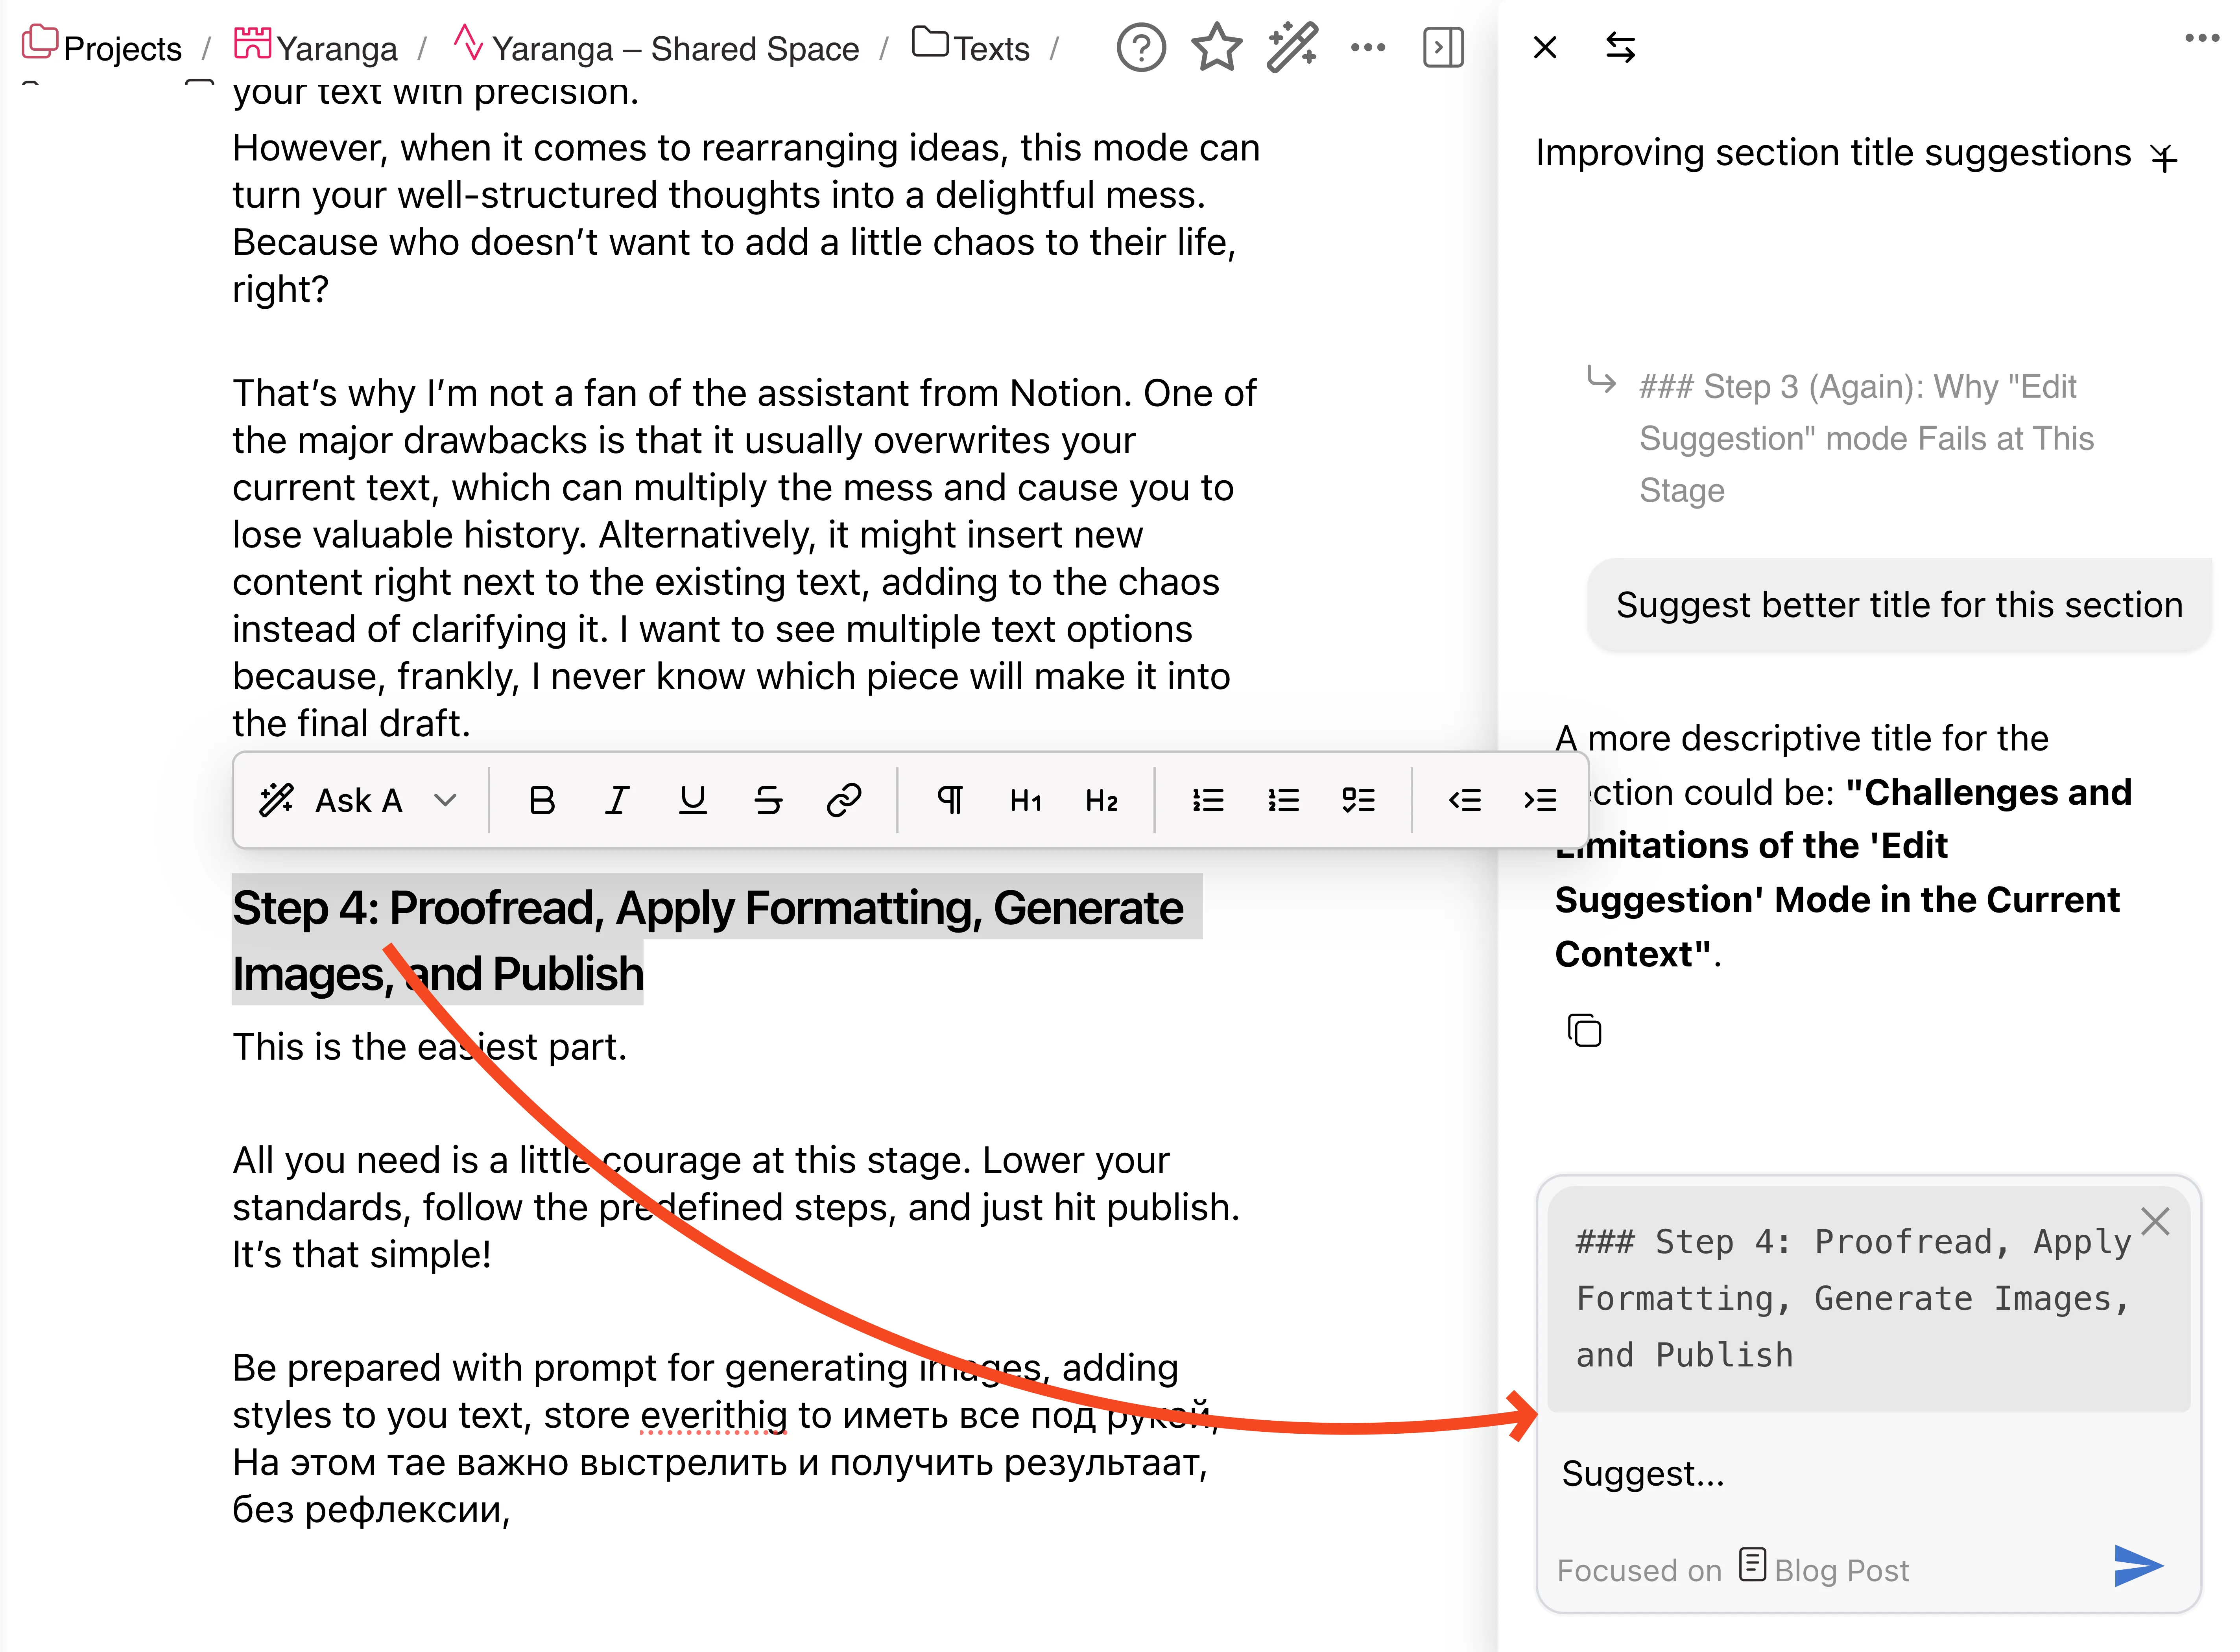Viewport: 2240px width, 1652px height.
Task: Toggle strikethrough formatting
Action: pyautogui.click(x=768, y=800)
